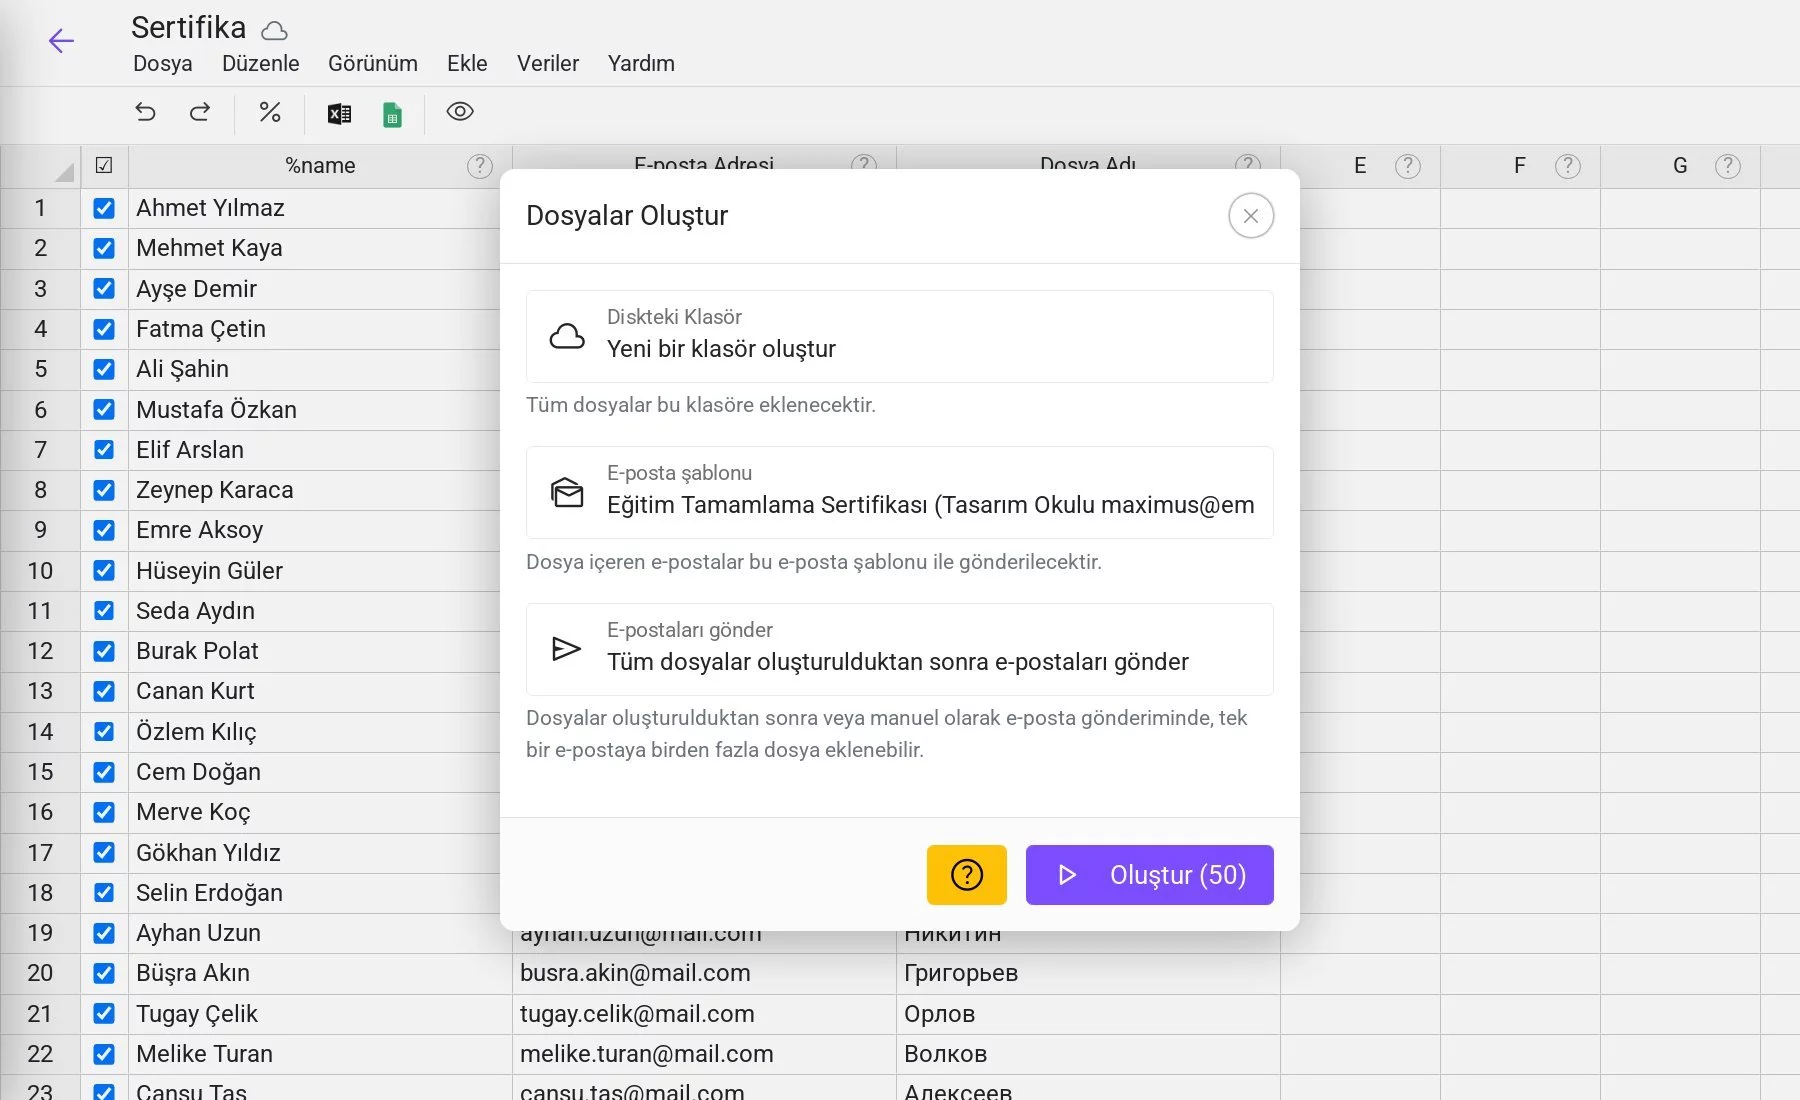This screenshot has width=1800, height=1100.
Task: Open help for column G
Action: pos(1728,166)
